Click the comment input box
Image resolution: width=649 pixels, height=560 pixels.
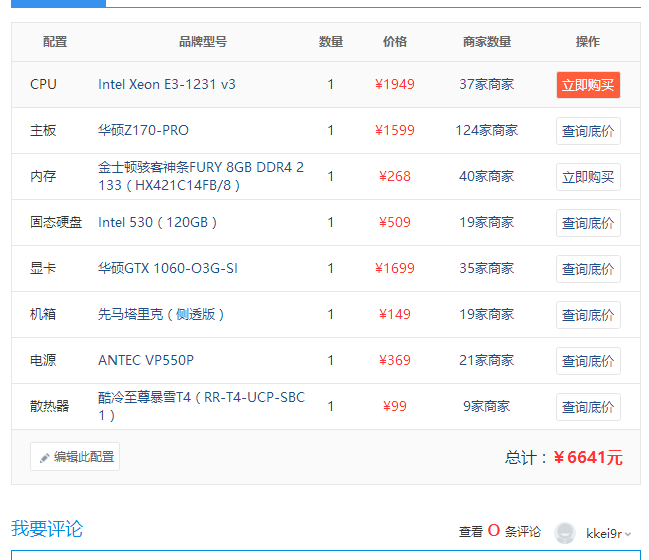pos(326,555)
